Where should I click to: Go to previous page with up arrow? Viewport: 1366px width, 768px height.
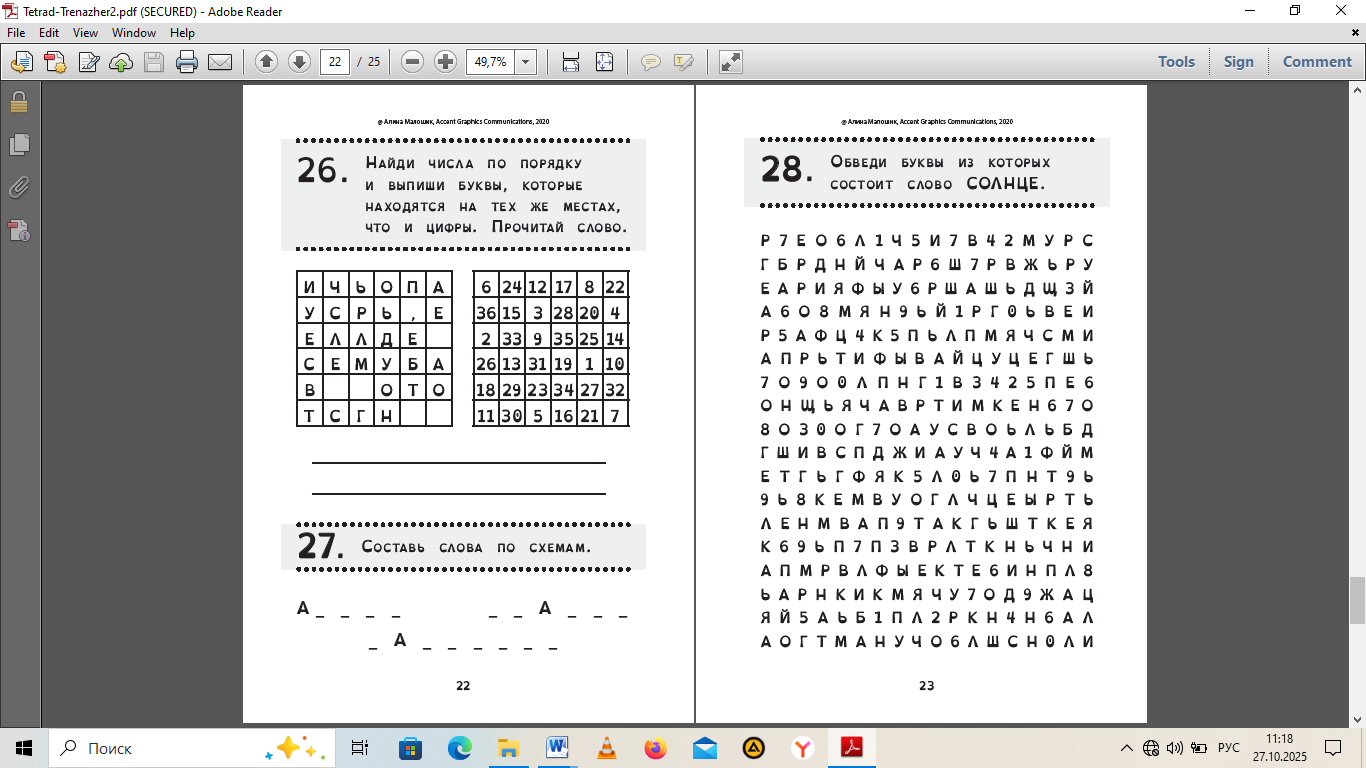click(x=266, y=62)
